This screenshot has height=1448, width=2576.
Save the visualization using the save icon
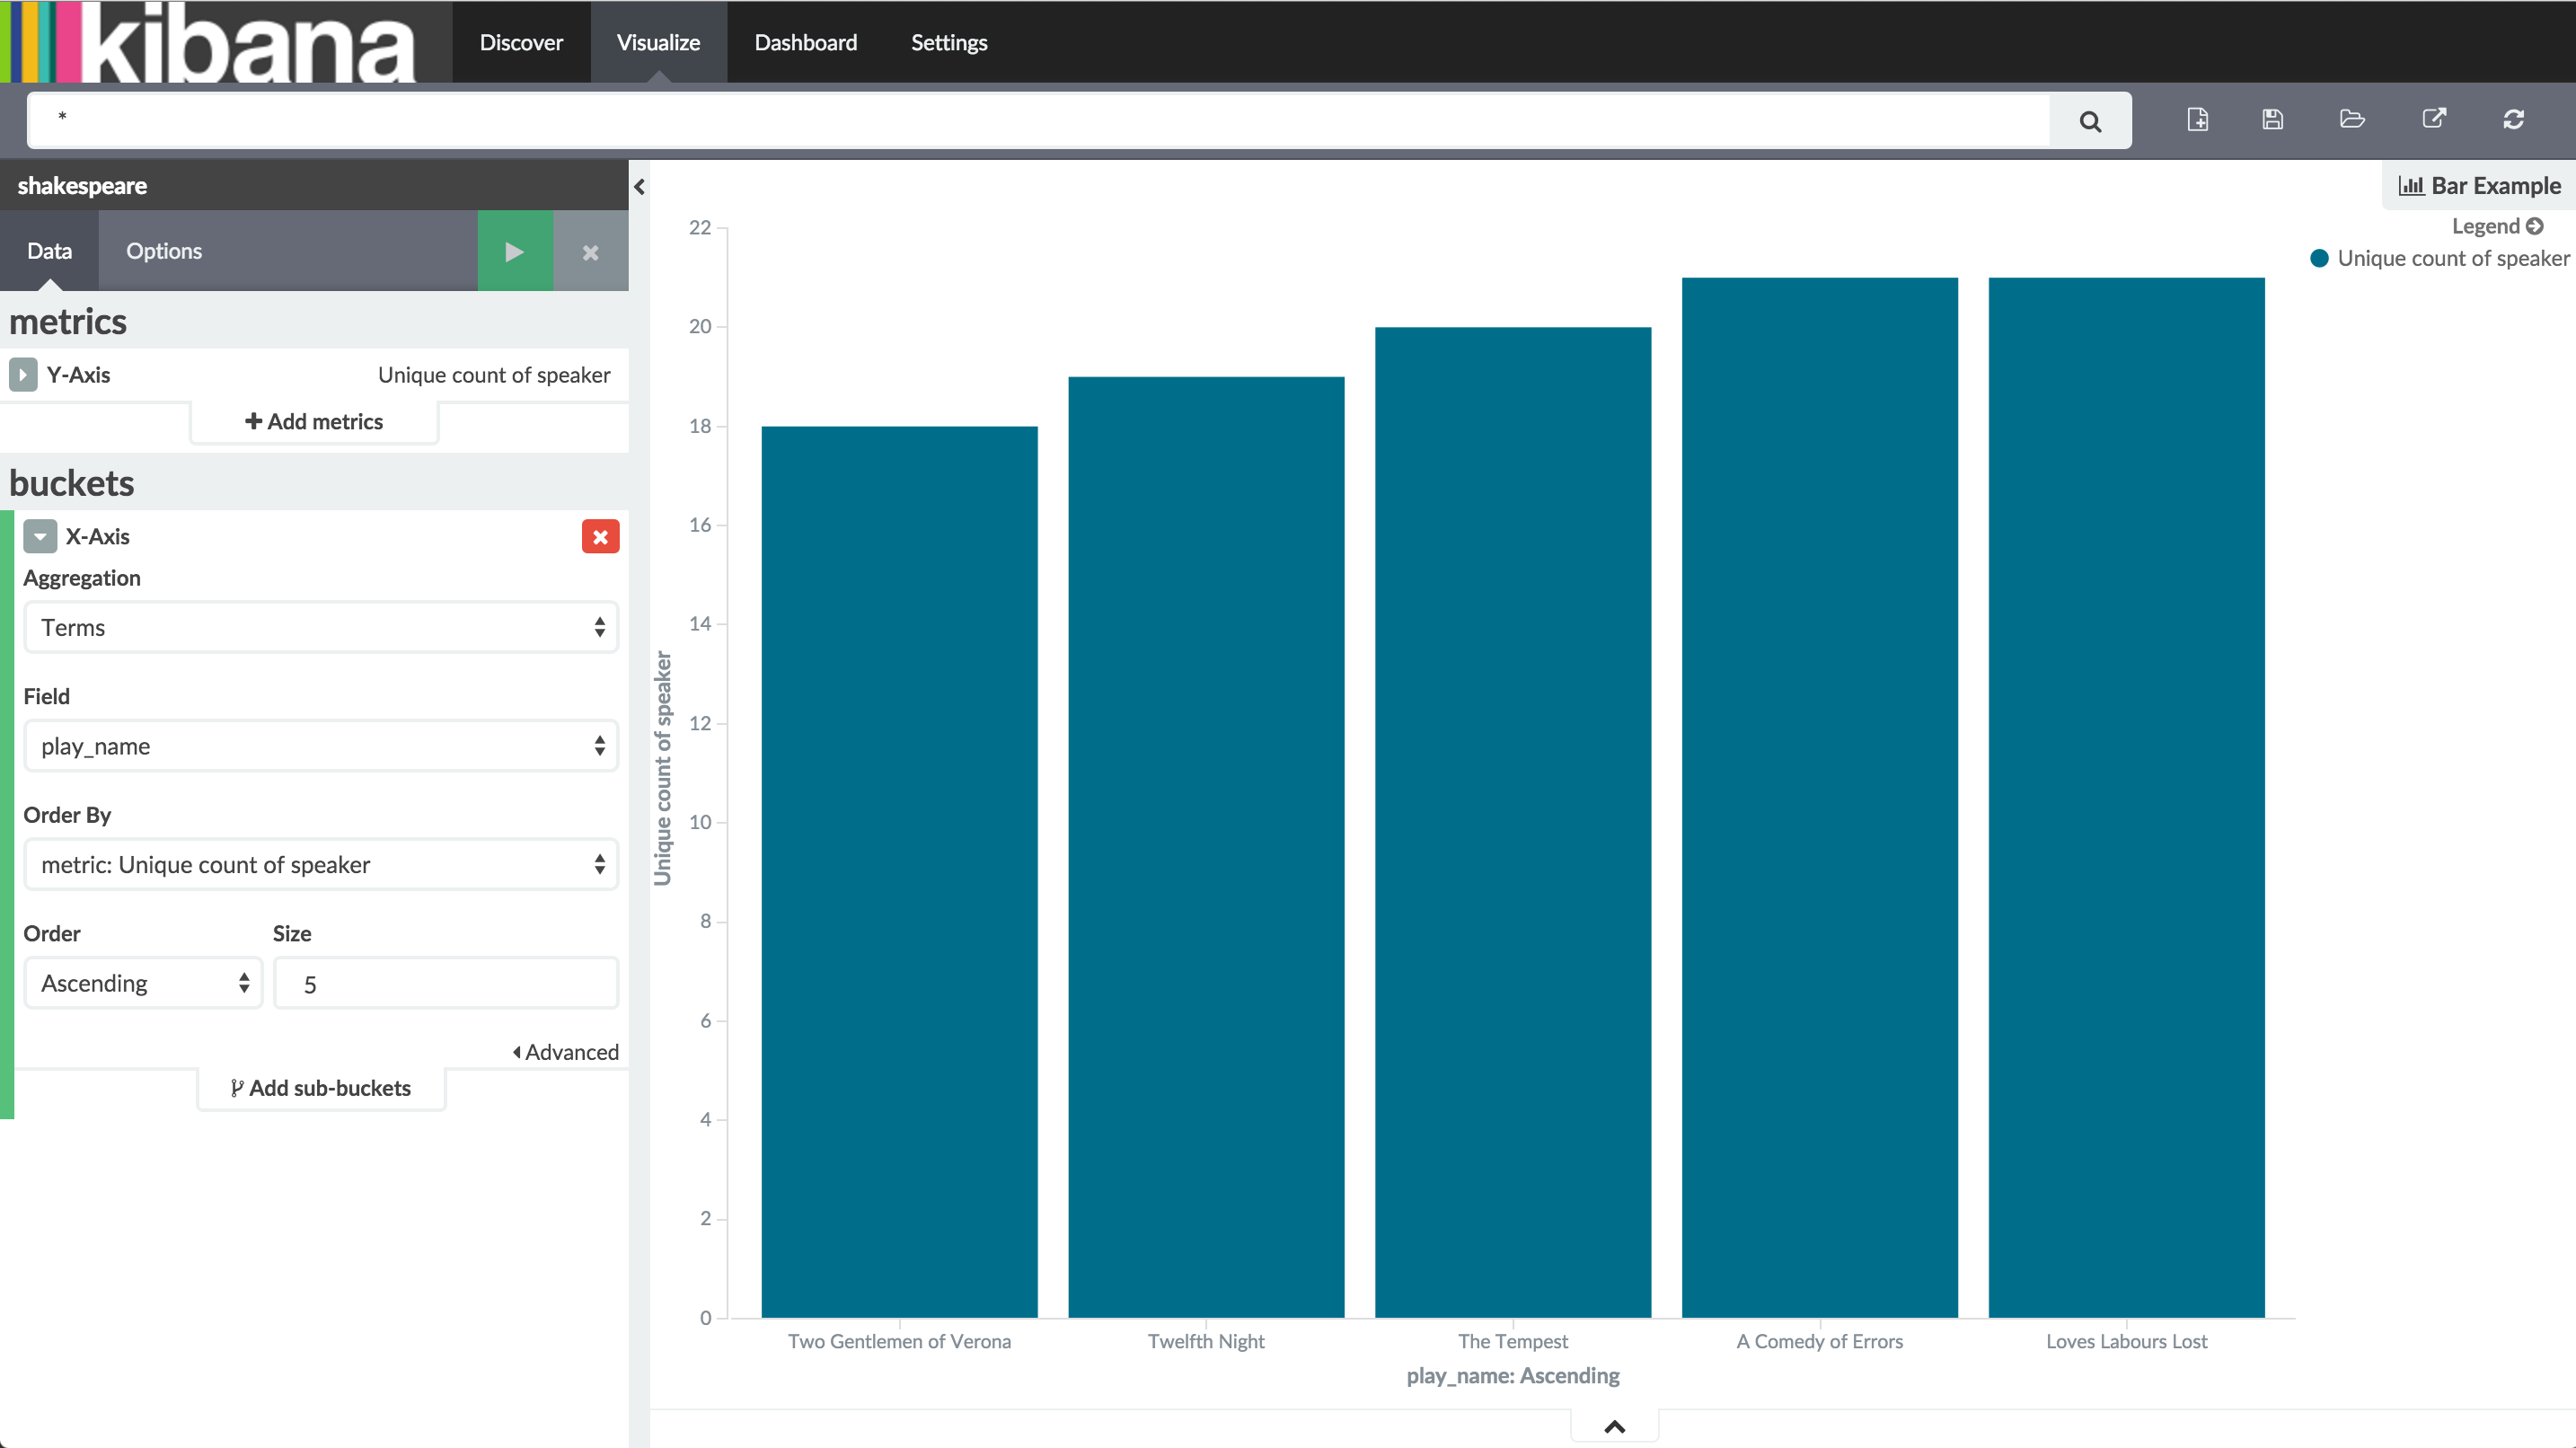click(x=2272, y=119)
